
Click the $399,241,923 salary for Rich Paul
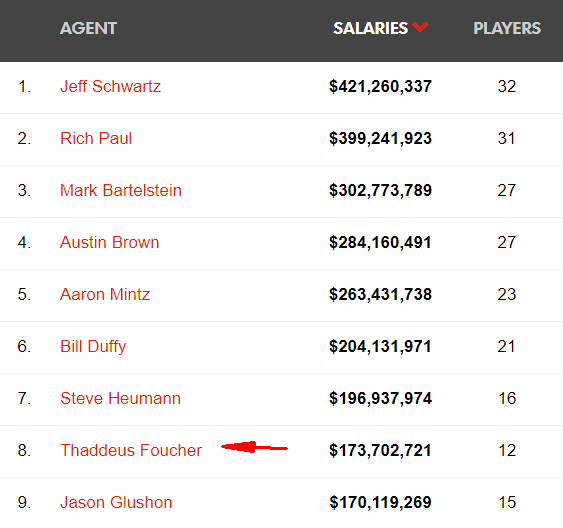click(x=380, y=139)
